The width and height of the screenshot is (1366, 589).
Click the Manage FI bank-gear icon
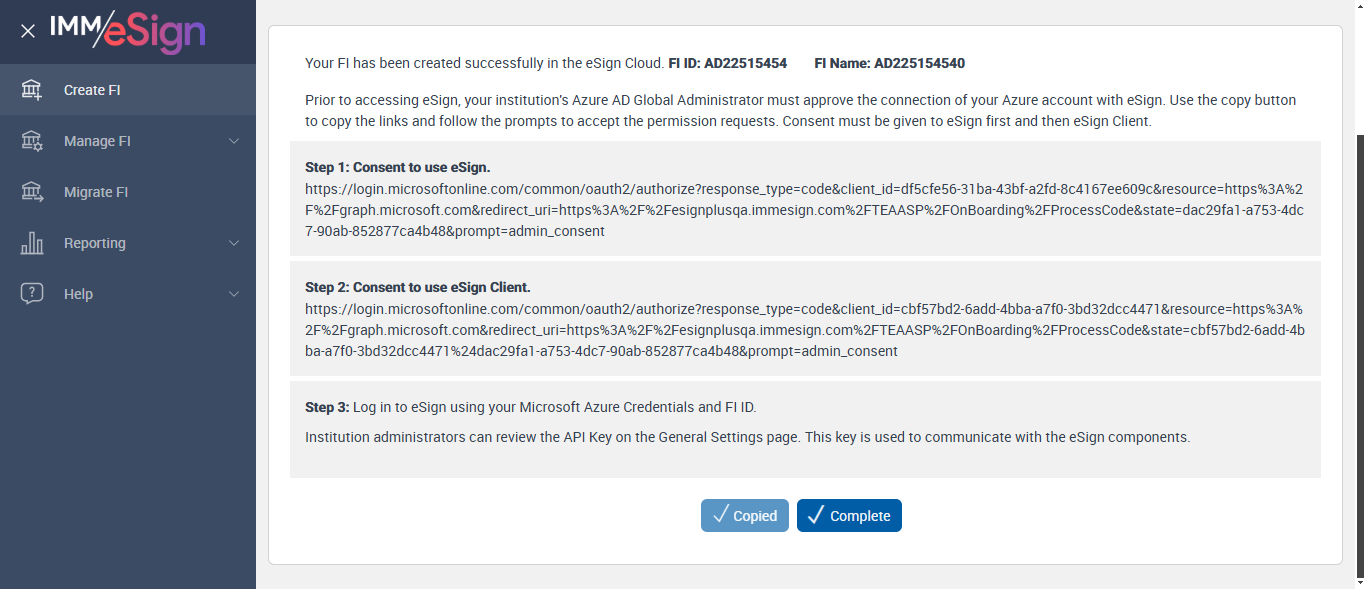(32, 141)
